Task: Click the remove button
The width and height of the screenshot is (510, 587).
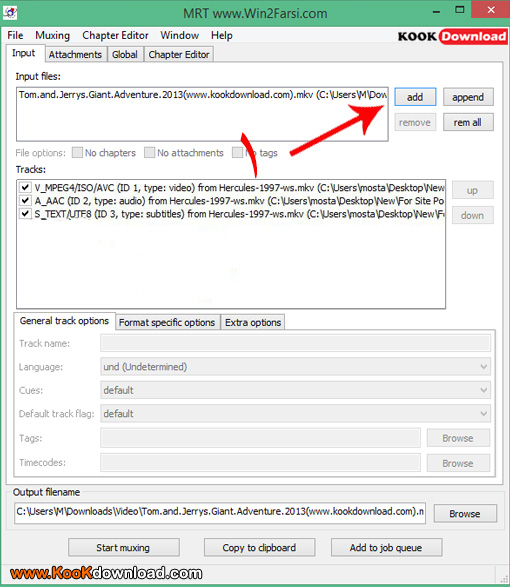Action: [415, 122]
